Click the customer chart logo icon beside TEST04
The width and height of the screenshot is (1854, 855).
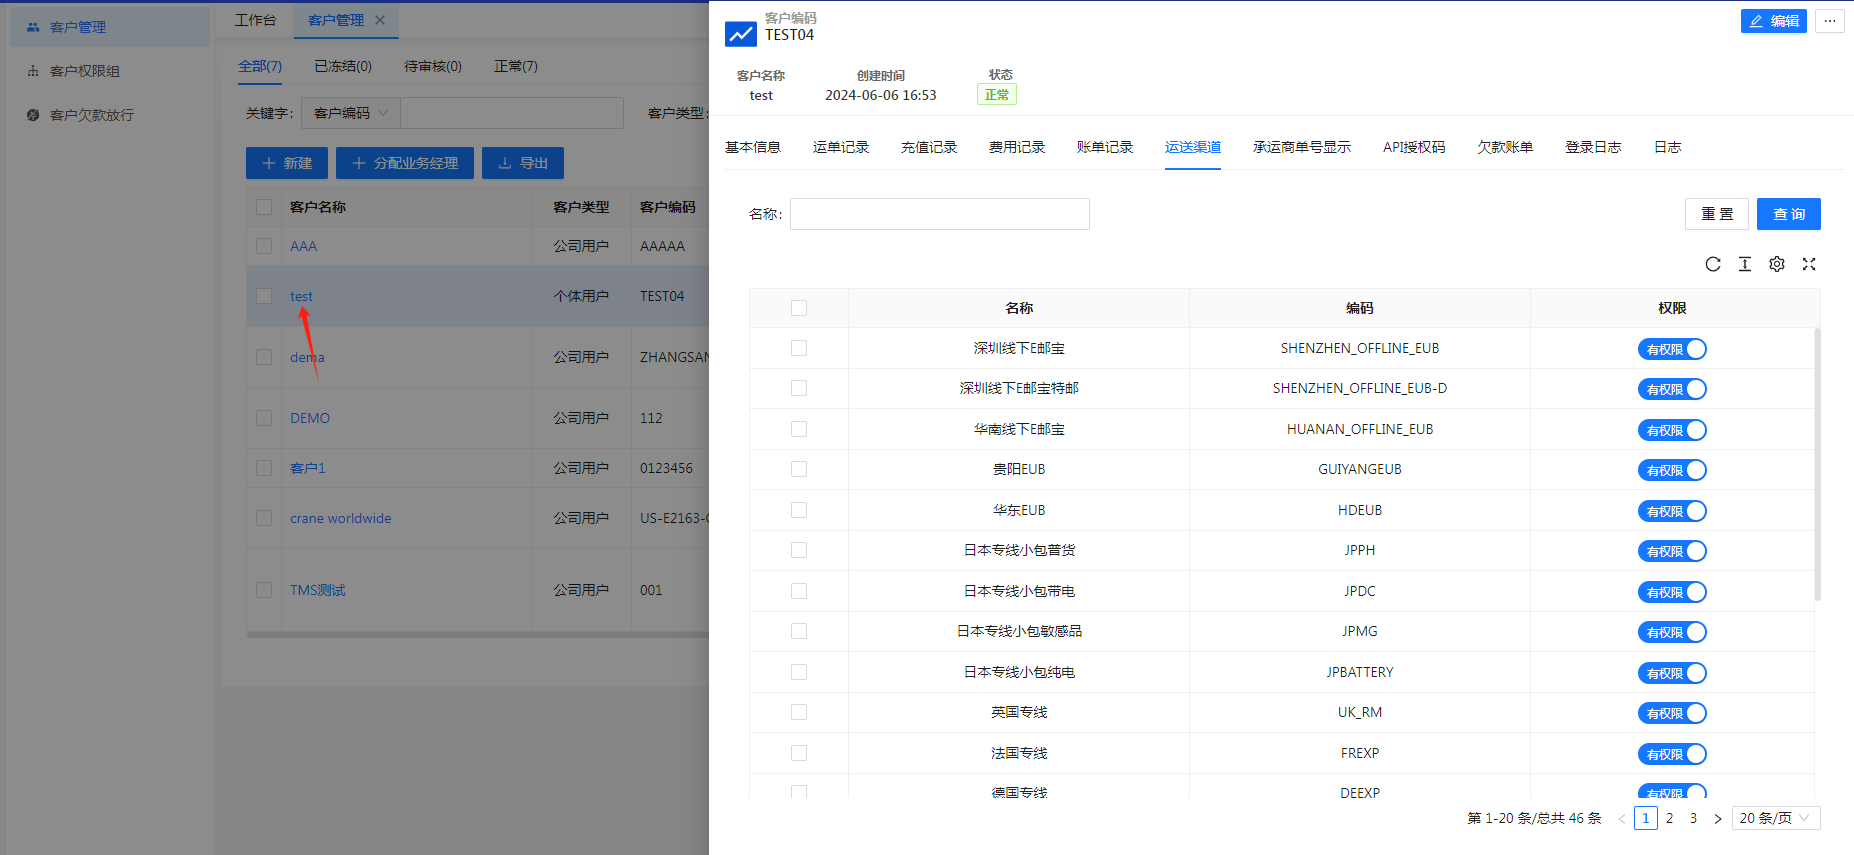741,34
